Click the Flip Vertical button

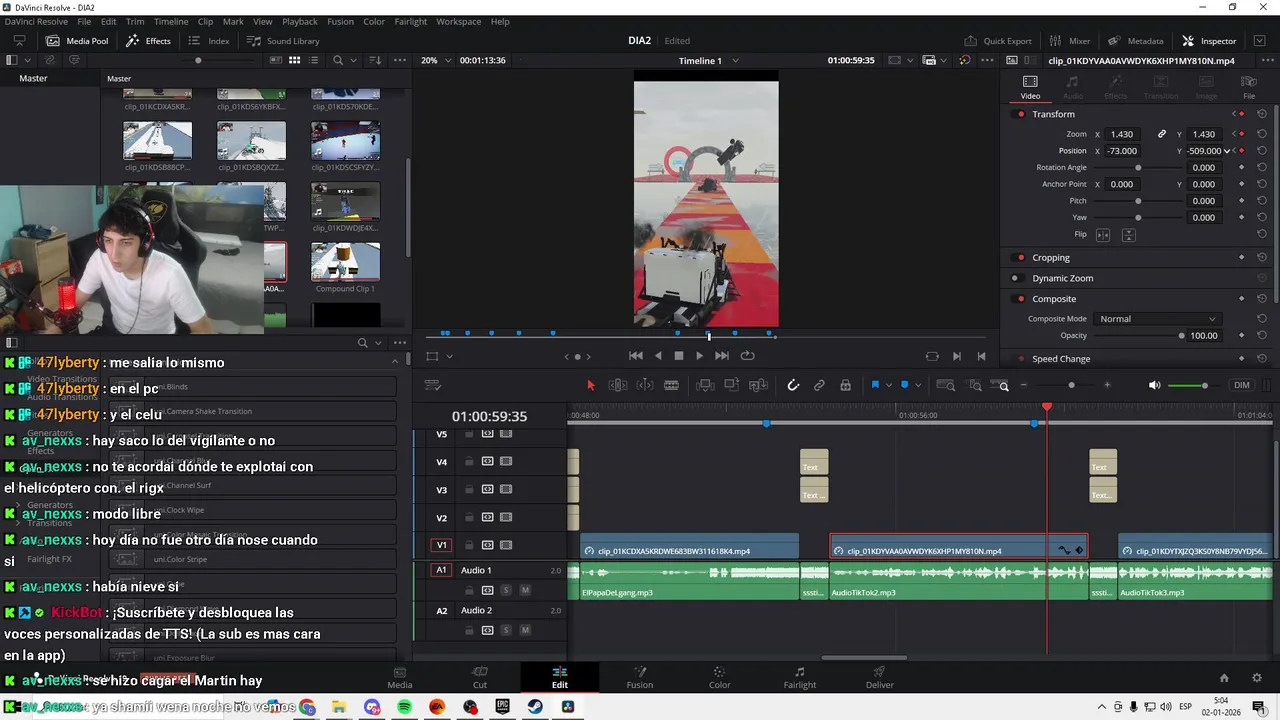(x=1129, y=235)
